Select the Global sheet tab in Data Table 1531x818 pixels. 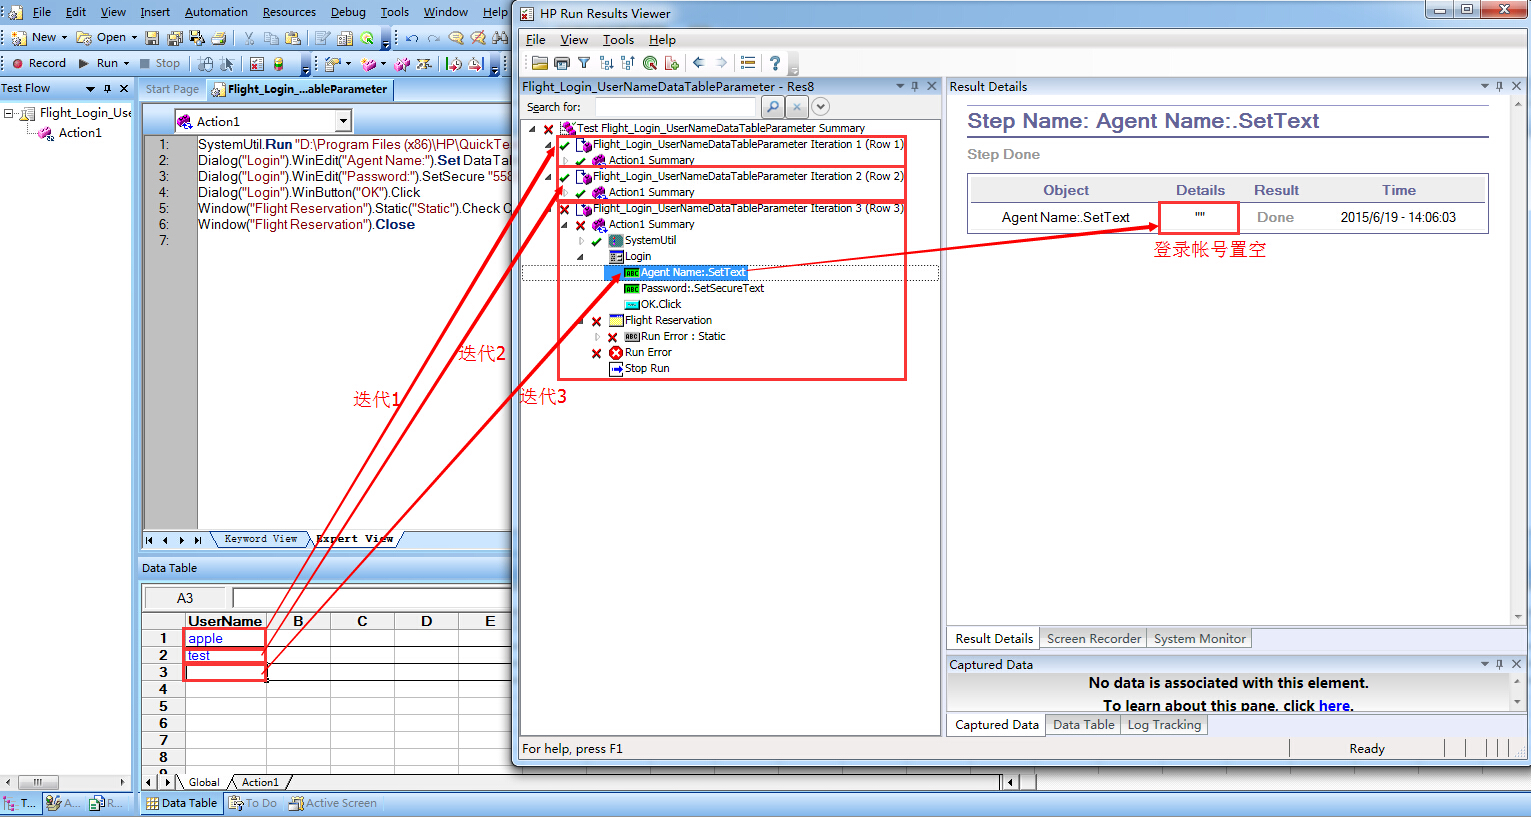tap(203, 782)
